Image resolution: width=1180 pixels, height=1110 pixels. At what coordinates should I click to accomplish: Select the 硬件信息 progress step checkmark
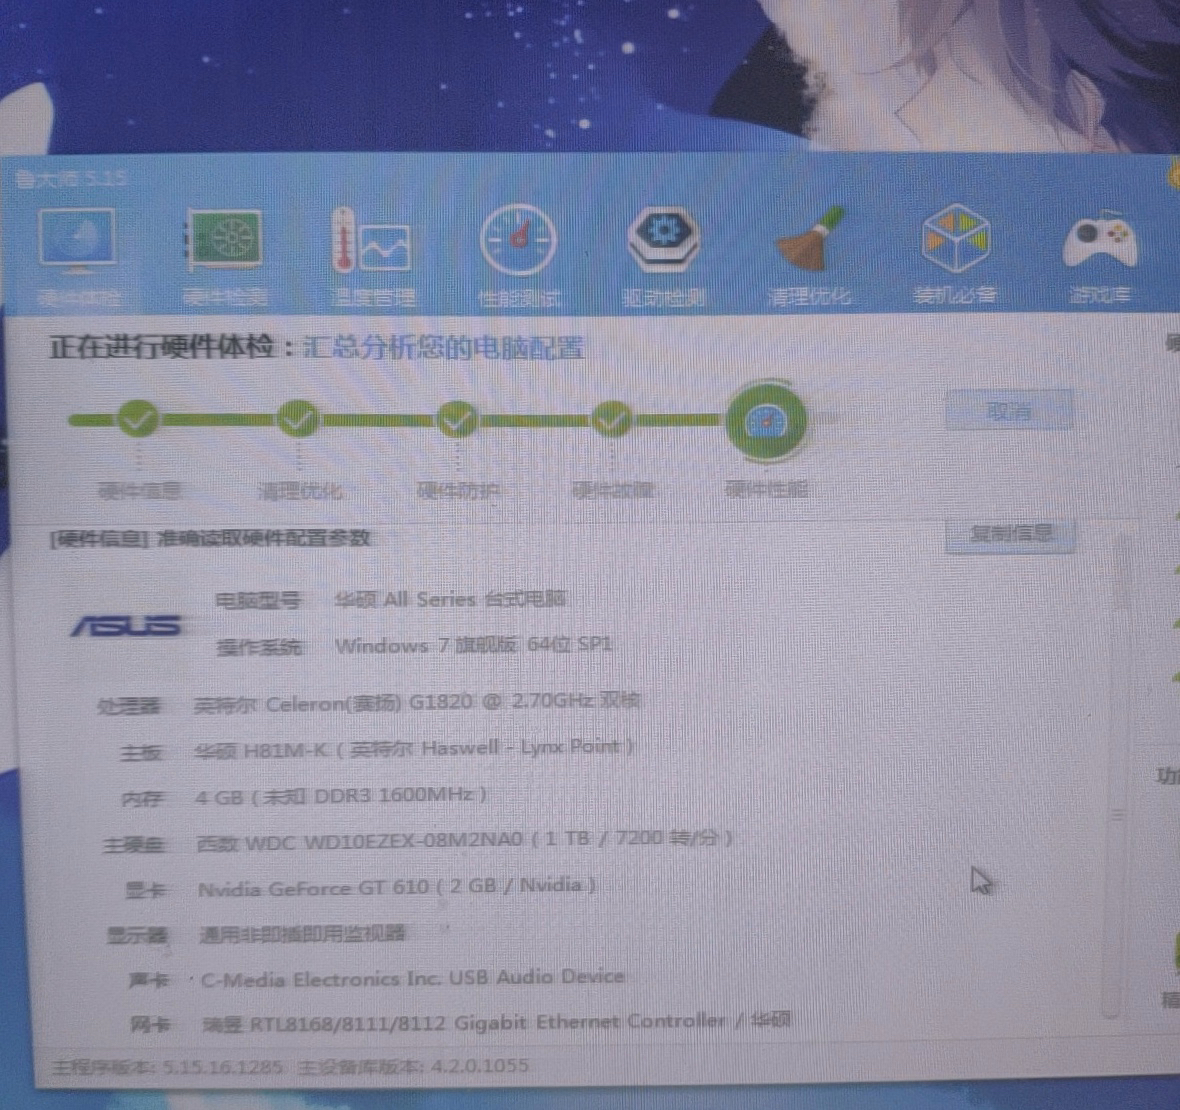coord(138,419)
